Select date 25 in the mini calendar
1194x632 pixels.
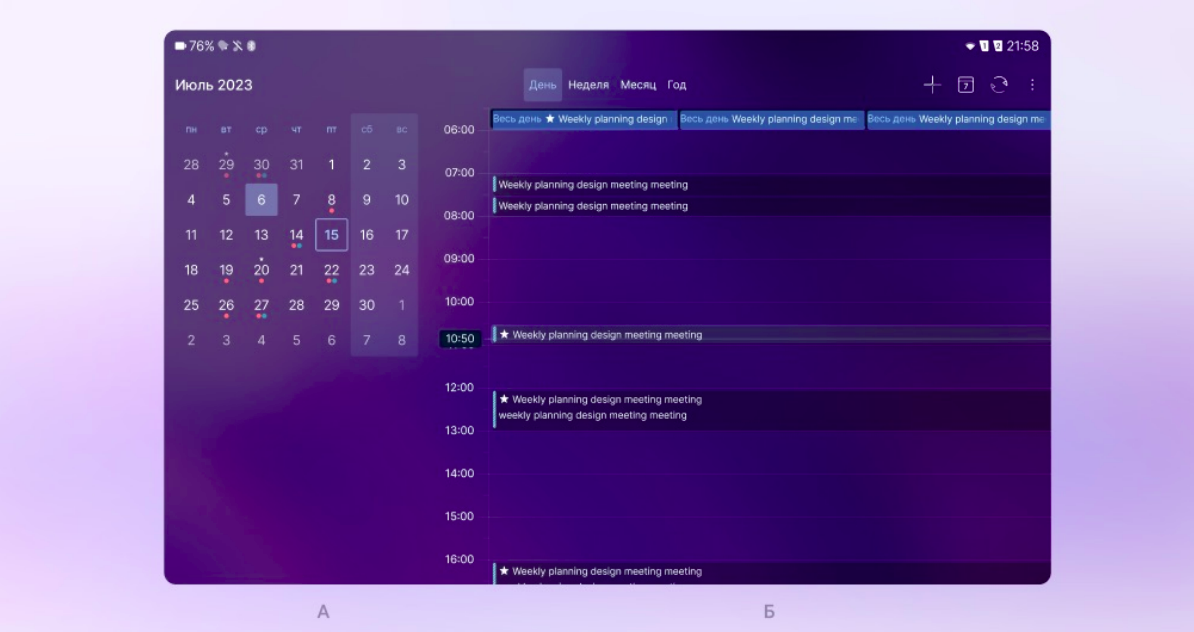pyautogui.click(x=191, y=305)
